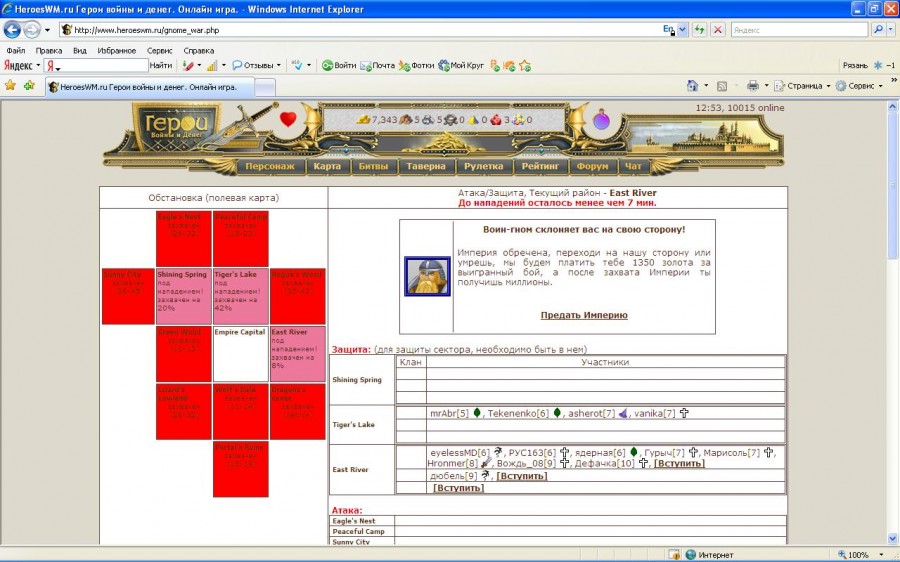Open the 100% zoom level dropdown
The height and width of the screenshot is (562, 900).
[x=881, y=555]
